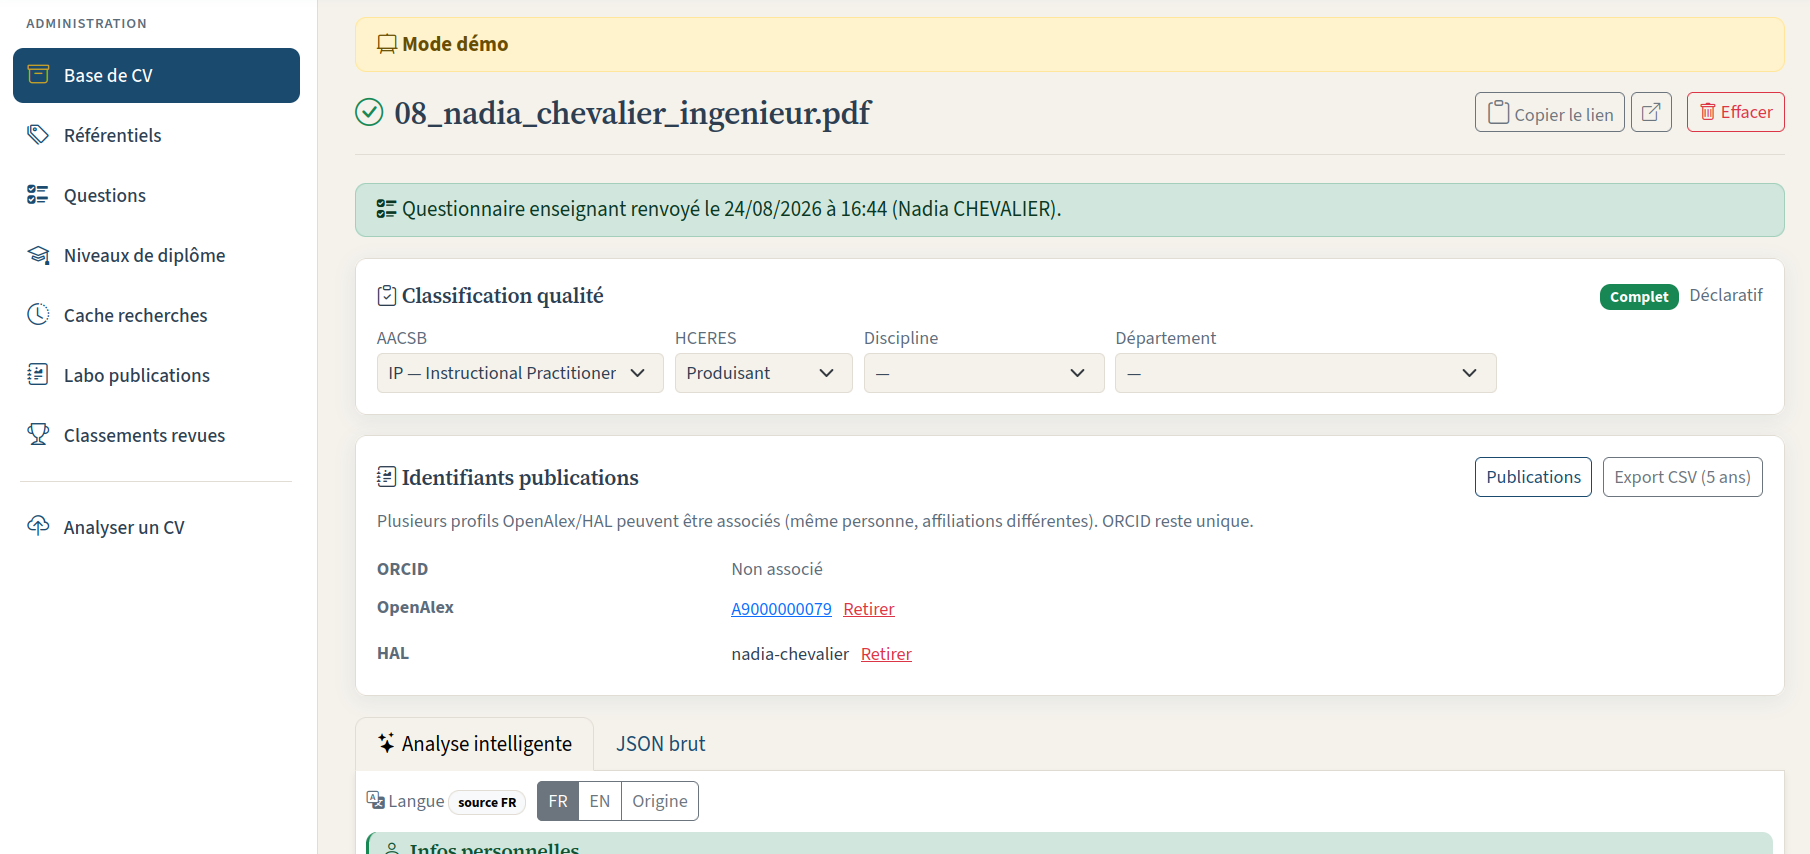Screen dimensions: 1810x854
Task: Click the Langue translate icon
Action: click(x=376, y=800)
